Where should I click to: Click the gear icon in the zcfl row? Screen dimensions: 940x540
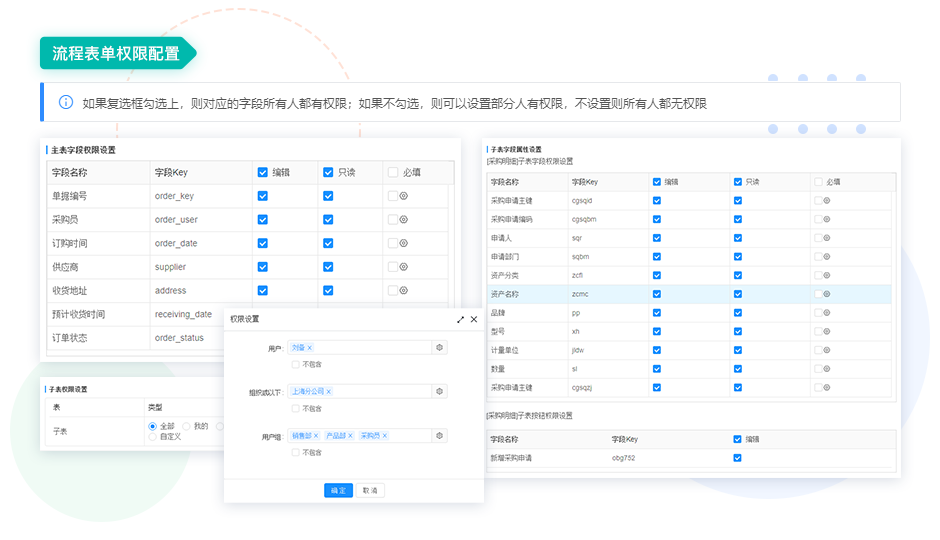coord(827,276)
